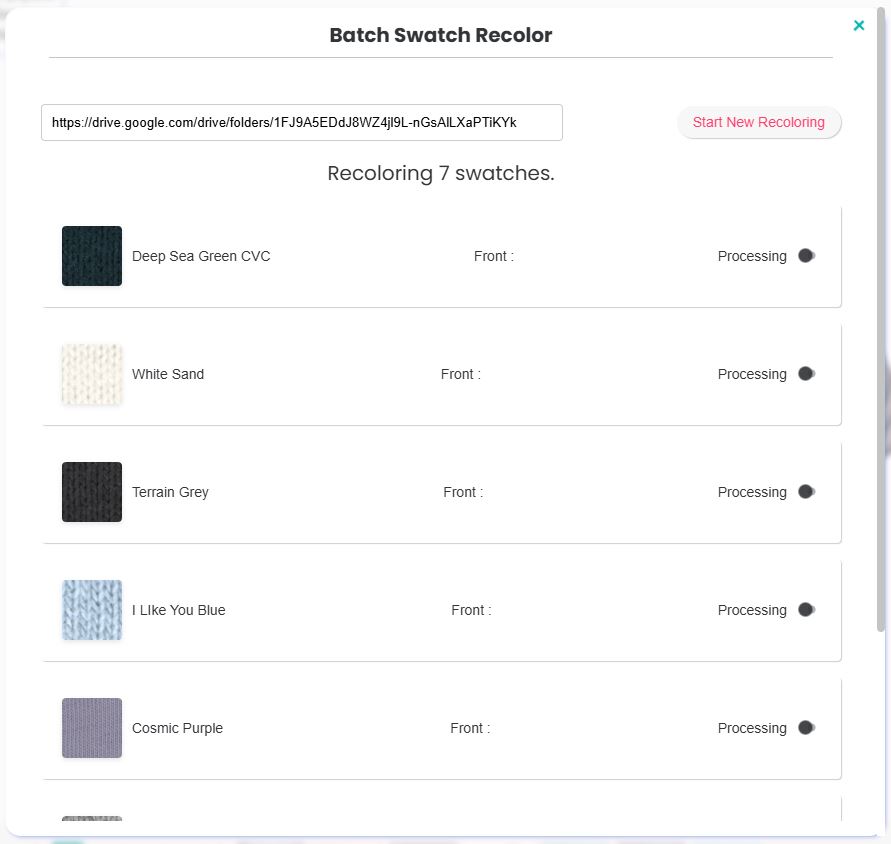The image size is (891, 844).
Task: Click the Cosmic Purple name label
Action: [177, 728]
